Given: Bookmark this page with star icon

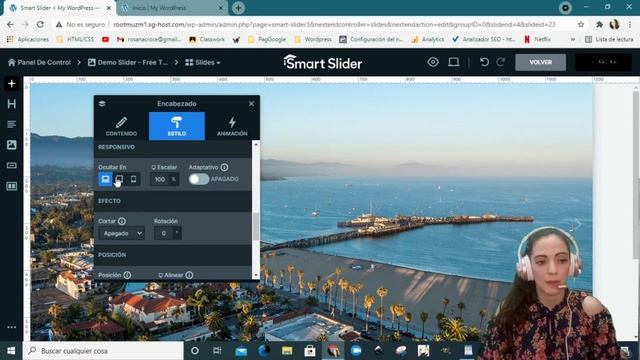Looking at the screenshot, I should [581, 24].
